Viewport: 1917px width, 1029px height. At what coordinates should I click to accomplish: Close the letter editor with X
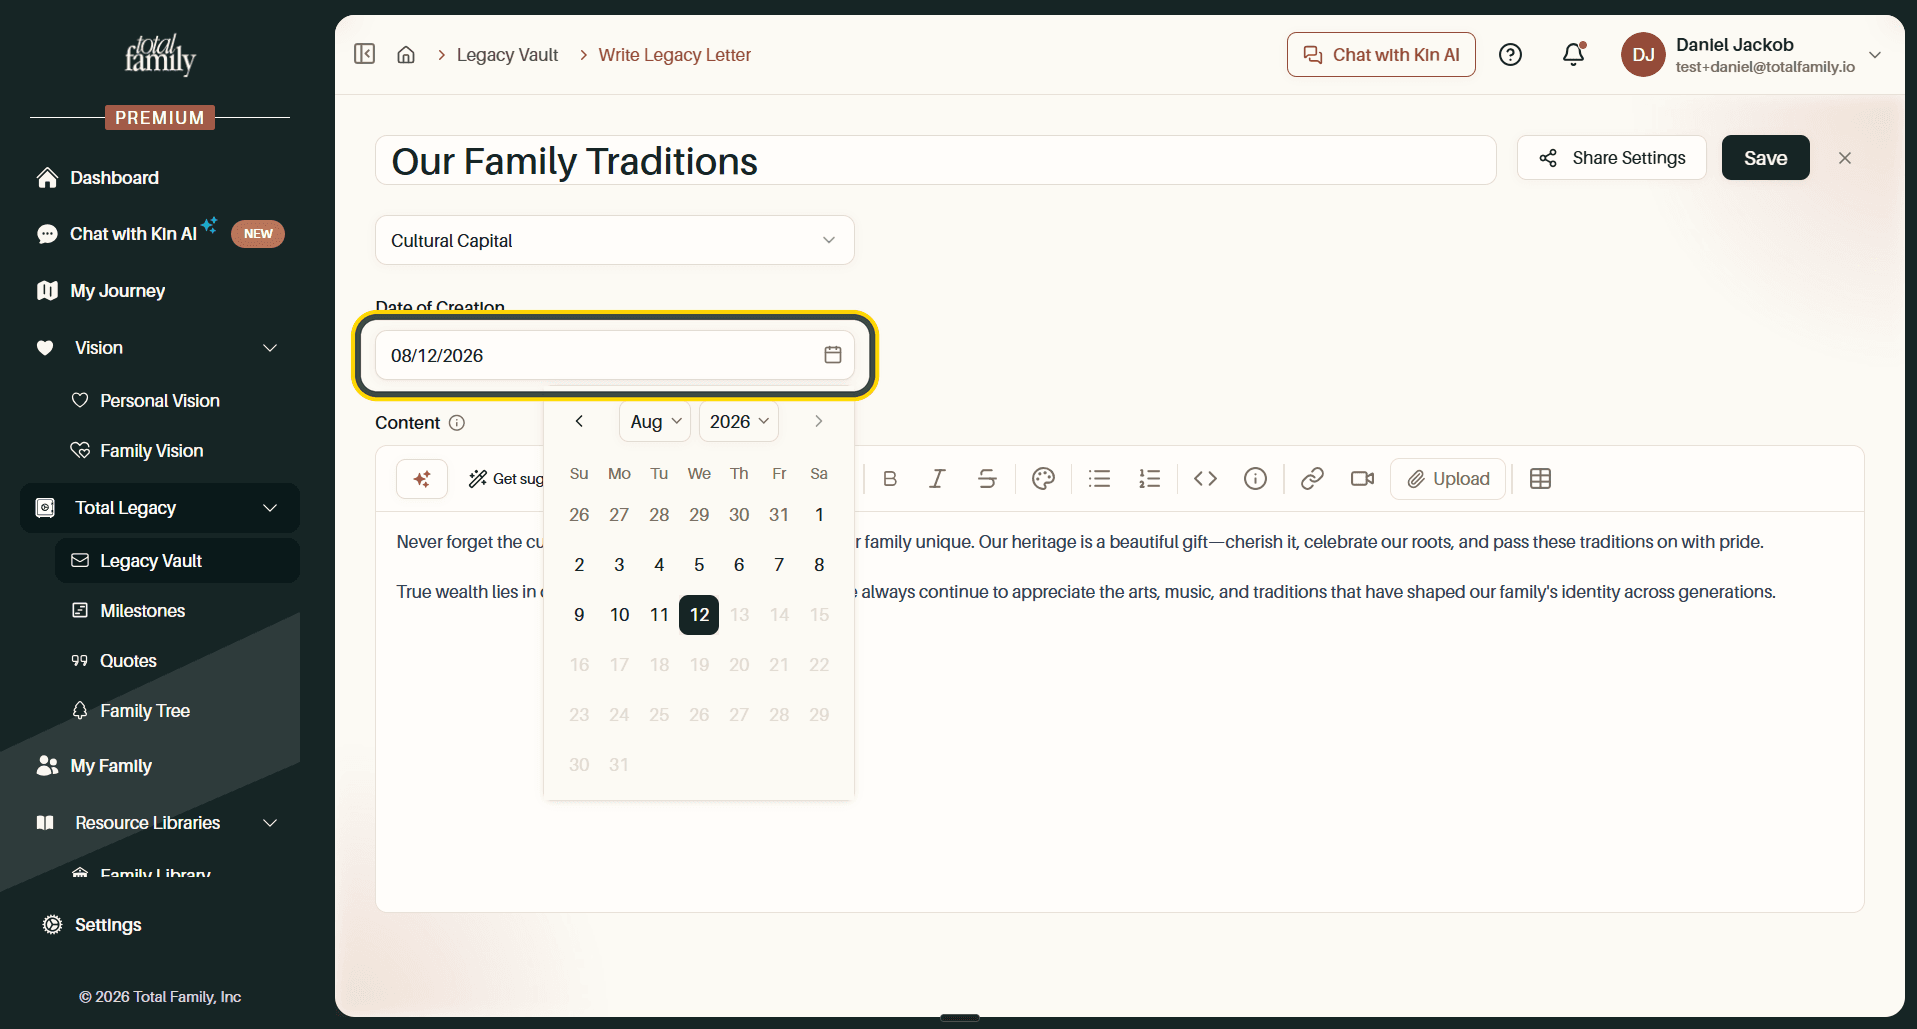(x=1845, y=158)
